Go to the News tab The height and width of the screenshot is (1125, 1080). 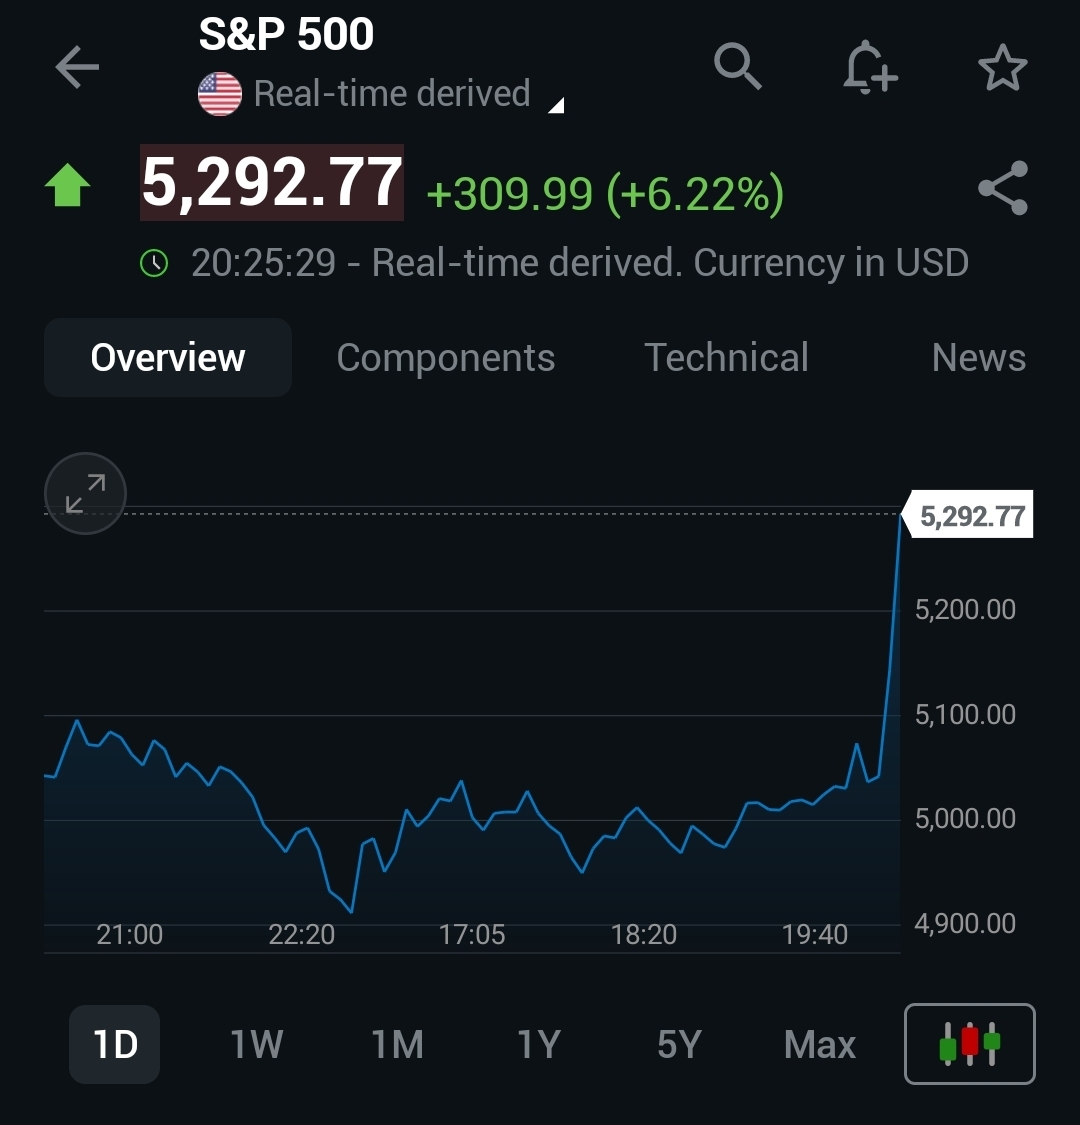(x=978, y=358)
